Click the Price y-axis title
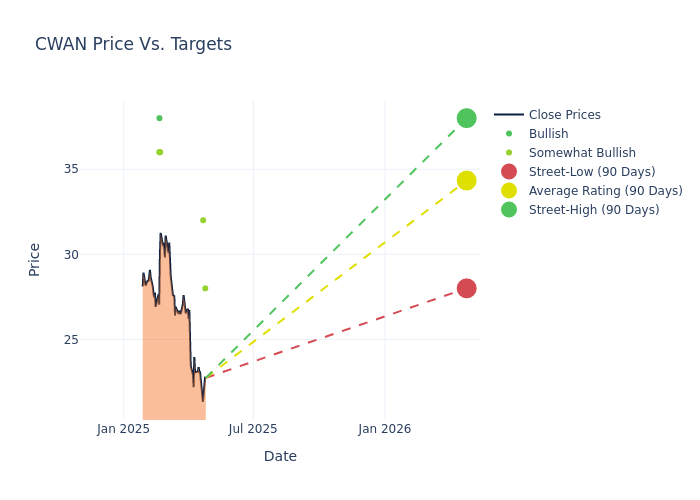The width and height of the screenshot is (700, 500). [35, 259]
